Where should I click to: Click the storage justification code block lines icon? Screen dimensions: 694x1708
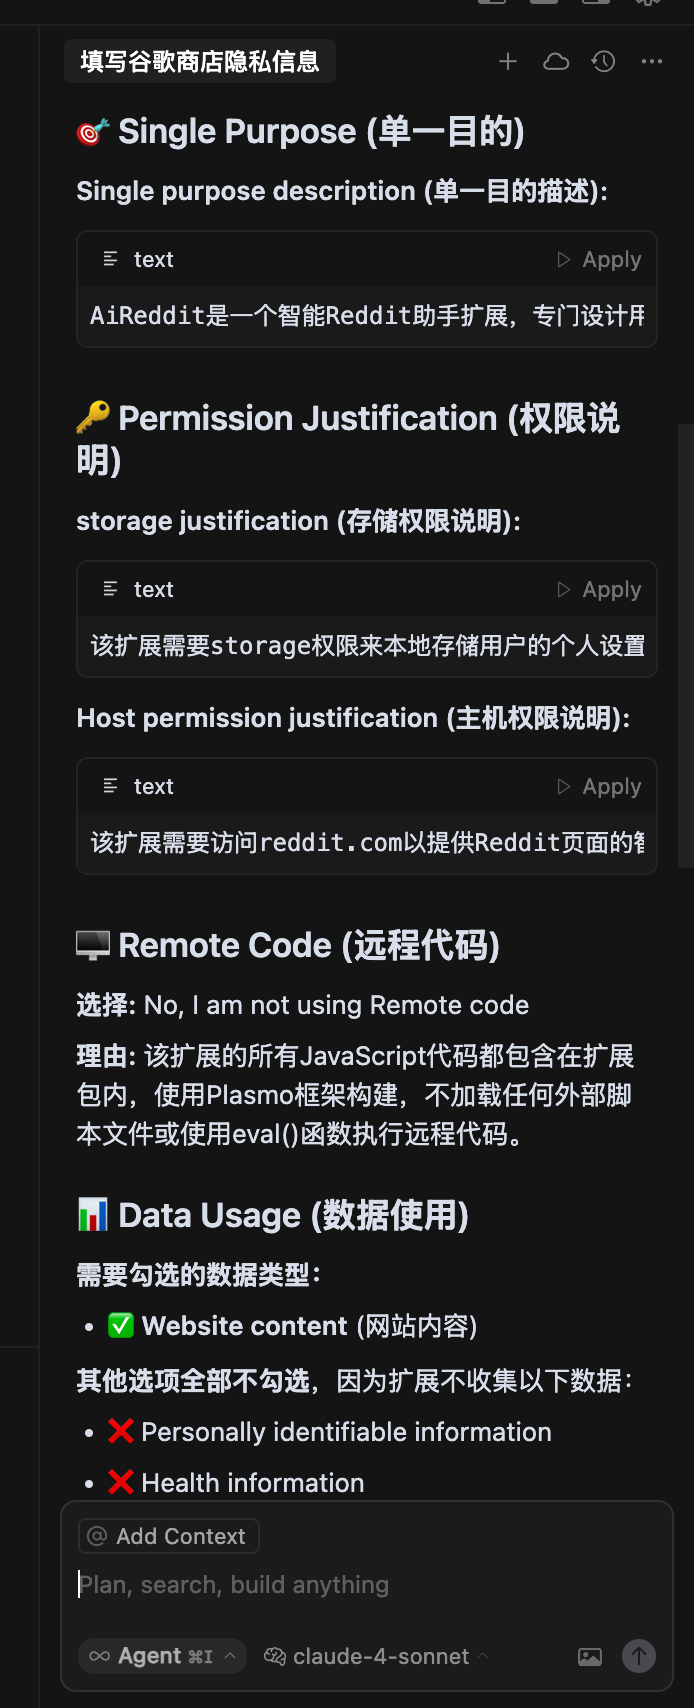[x=110, y=589]
